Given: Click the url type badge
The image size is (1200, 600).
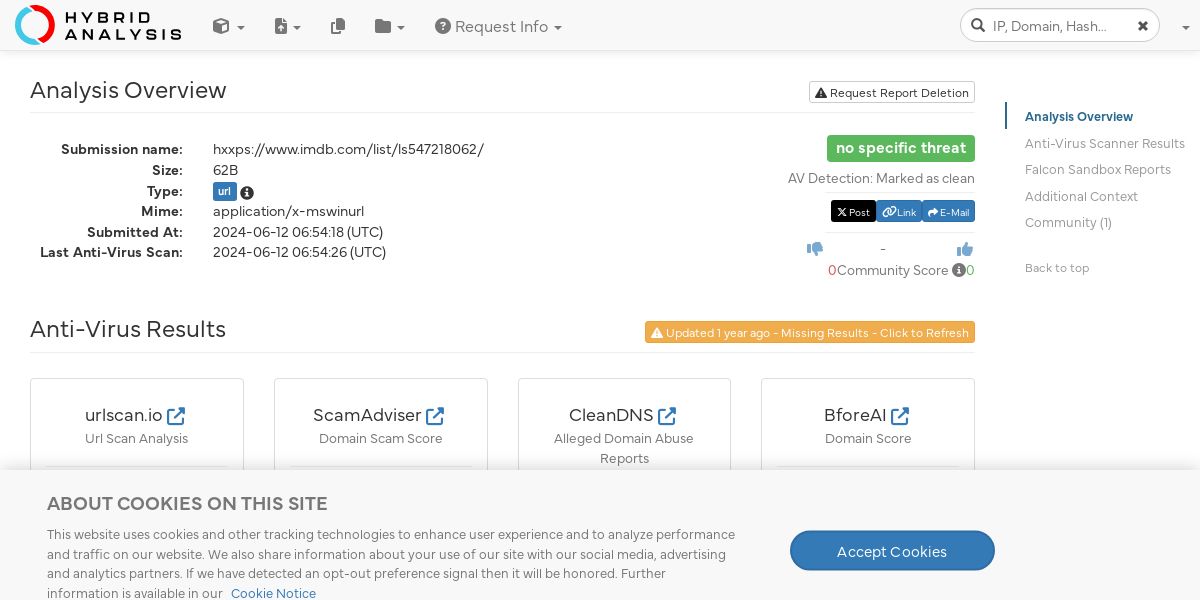Looking at the screenshot, I should (x=224, y=192).
